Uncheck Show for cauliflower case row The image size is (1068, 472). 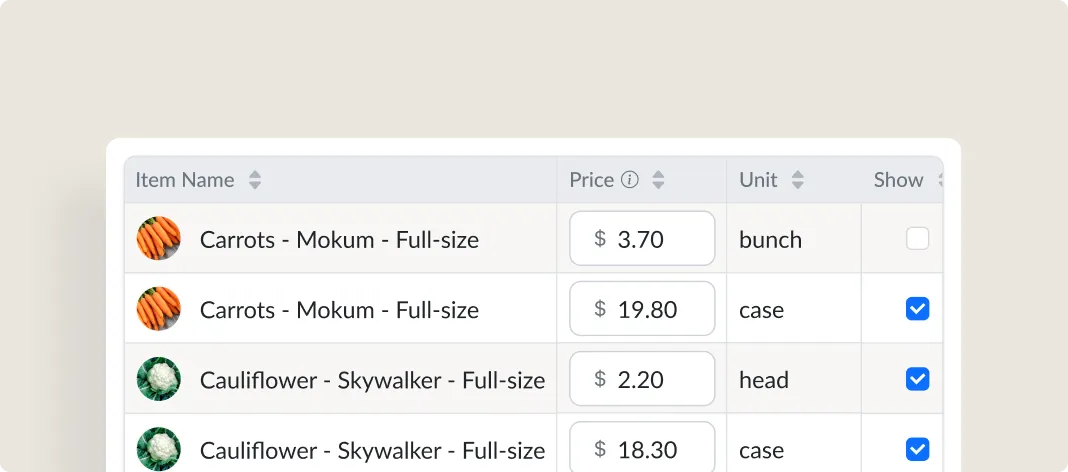tap(917, 449)
